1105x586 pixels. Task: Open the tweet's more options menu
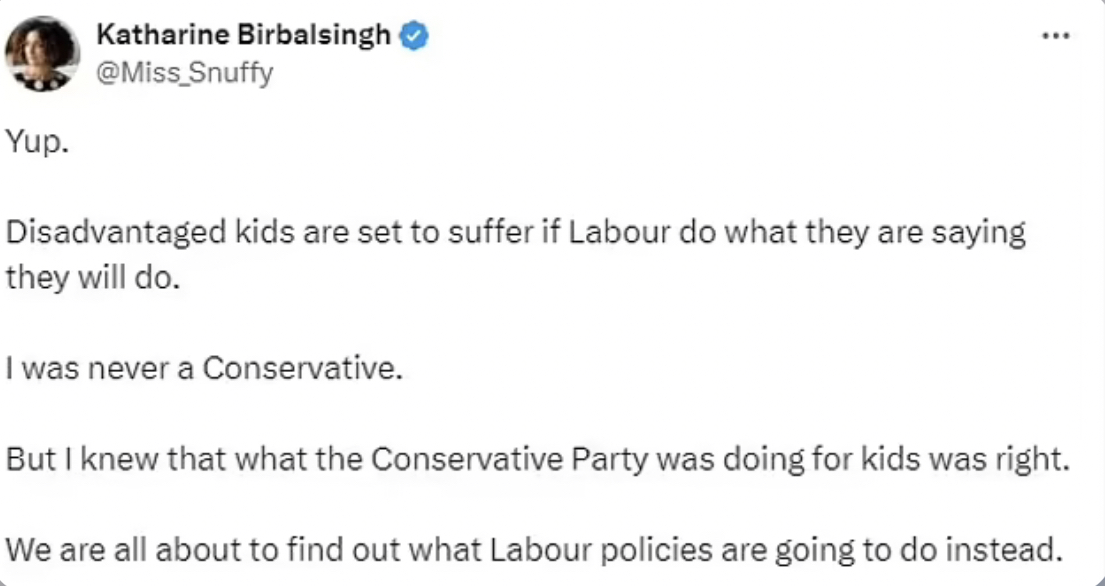[1056, 36]
